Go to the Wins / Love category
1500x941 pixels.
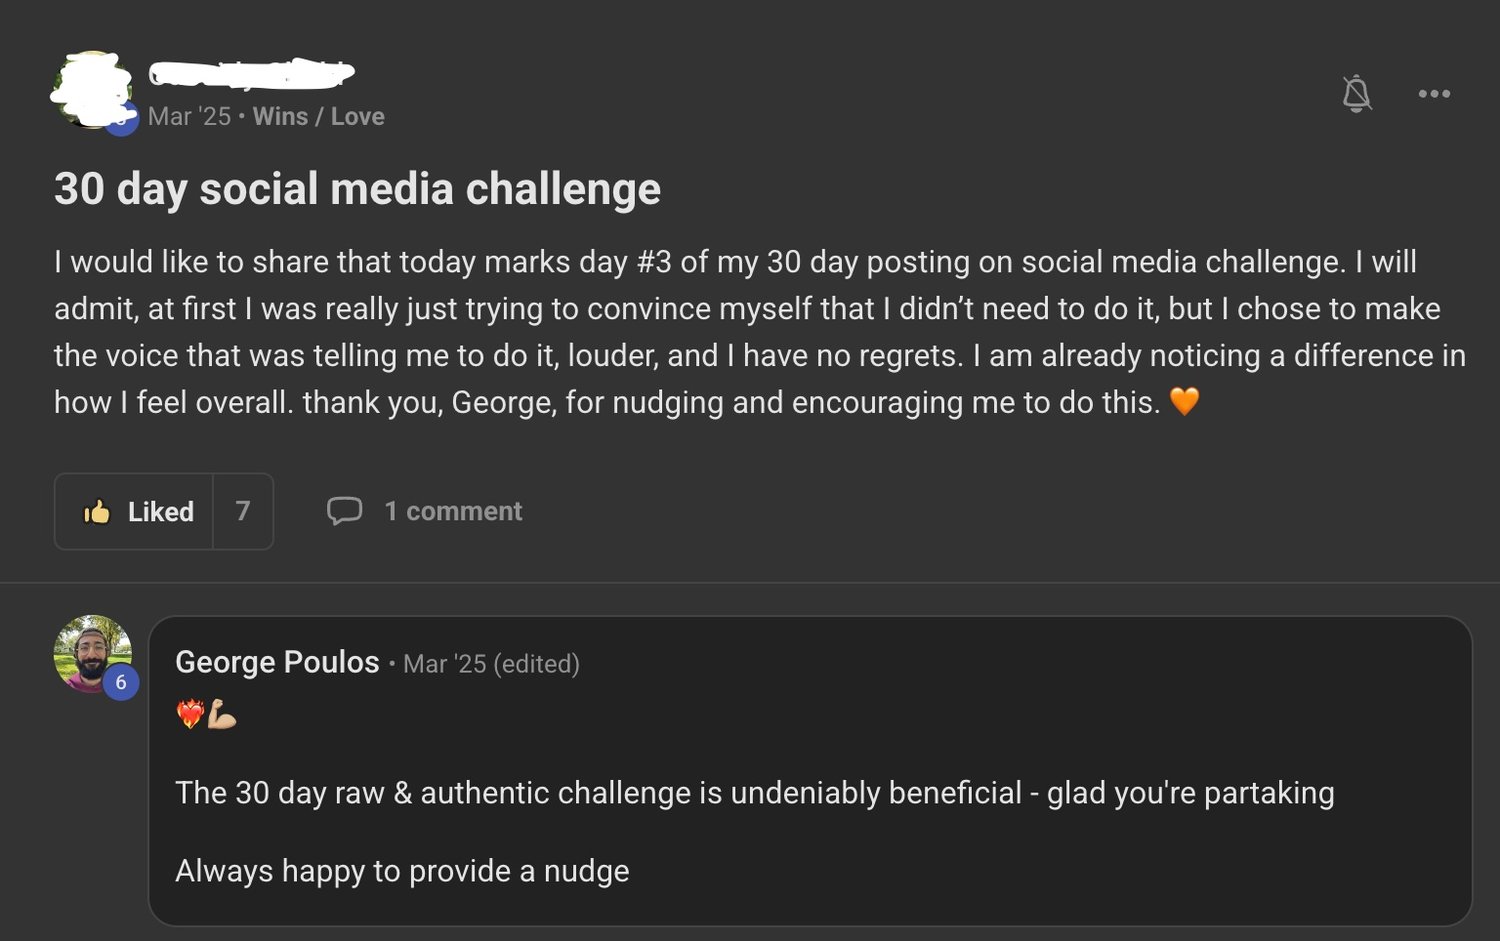tap(318, 116)
